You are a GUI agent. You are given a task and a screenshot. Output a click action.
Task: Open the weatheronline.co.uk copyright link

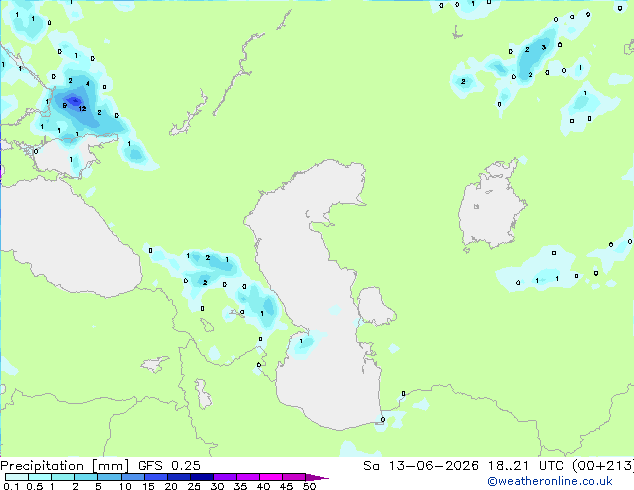pyautogui.click(x=550, y=481)
